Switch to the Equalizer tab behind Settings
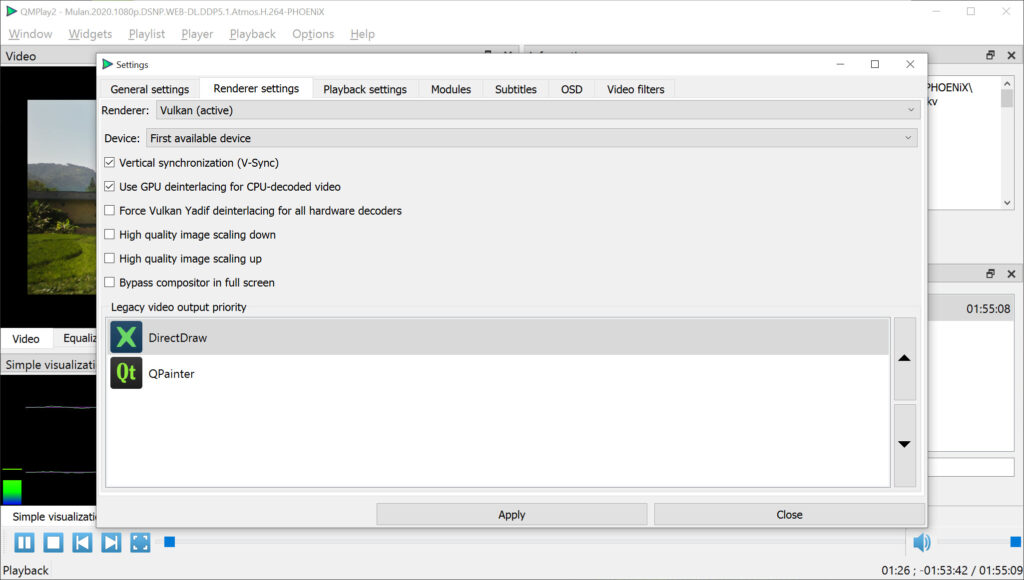The image size is (1024, 580). pos(74,338)
